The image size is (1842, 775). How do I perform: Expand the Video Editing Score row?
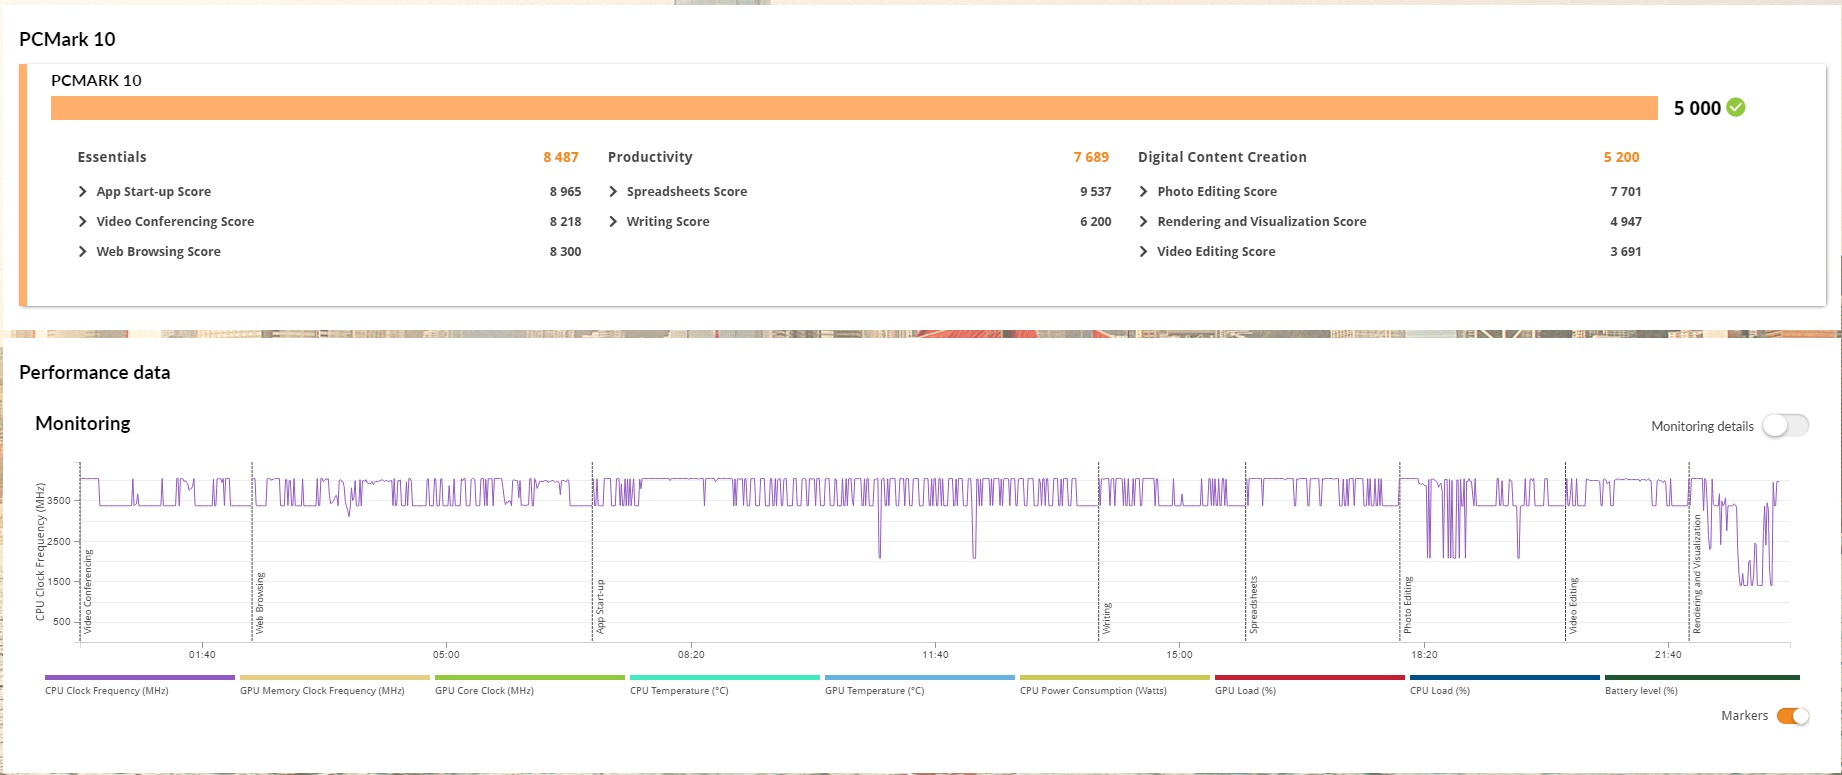[x=1143, y=252]
